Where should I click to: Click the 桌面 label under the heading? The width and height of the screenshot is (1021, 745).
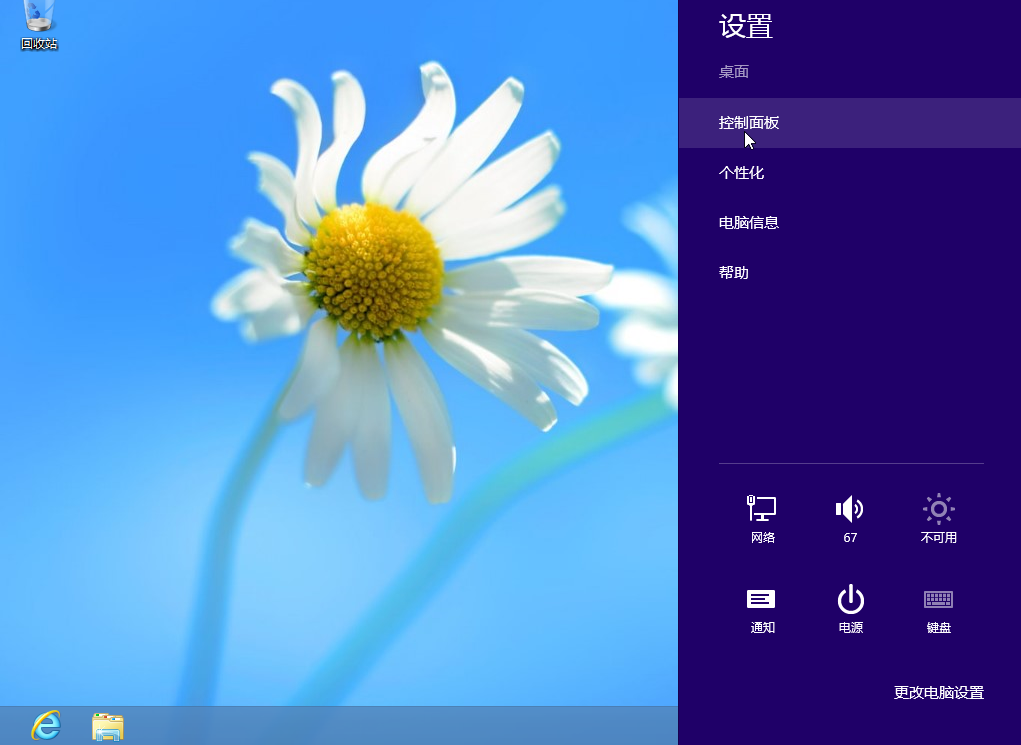pyautogui.click(x=734, y=72)
